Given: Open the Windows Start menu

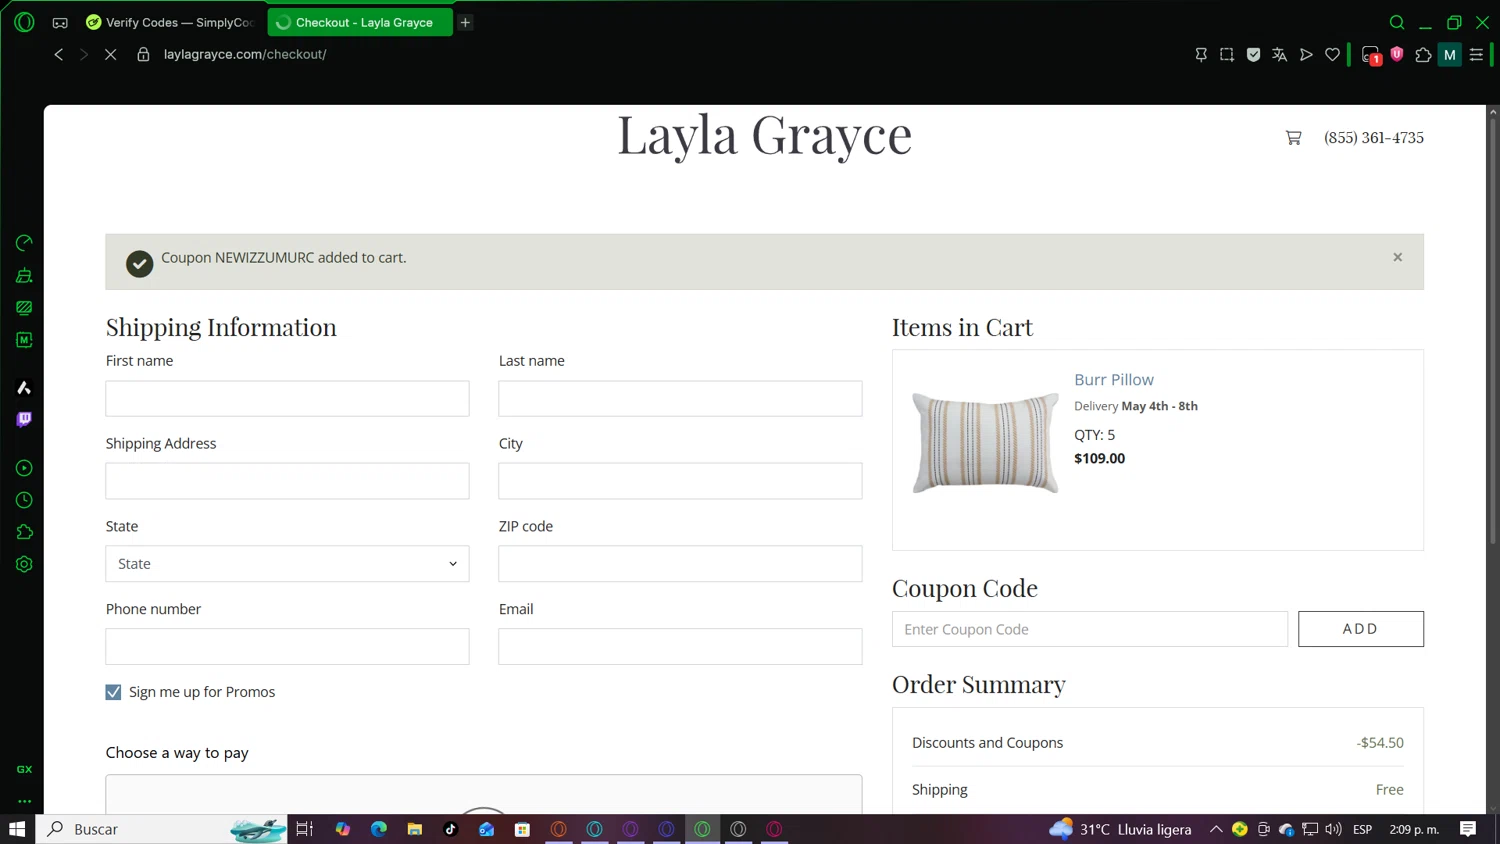Looking at the screenshot, I should click(x=17, y=829).
